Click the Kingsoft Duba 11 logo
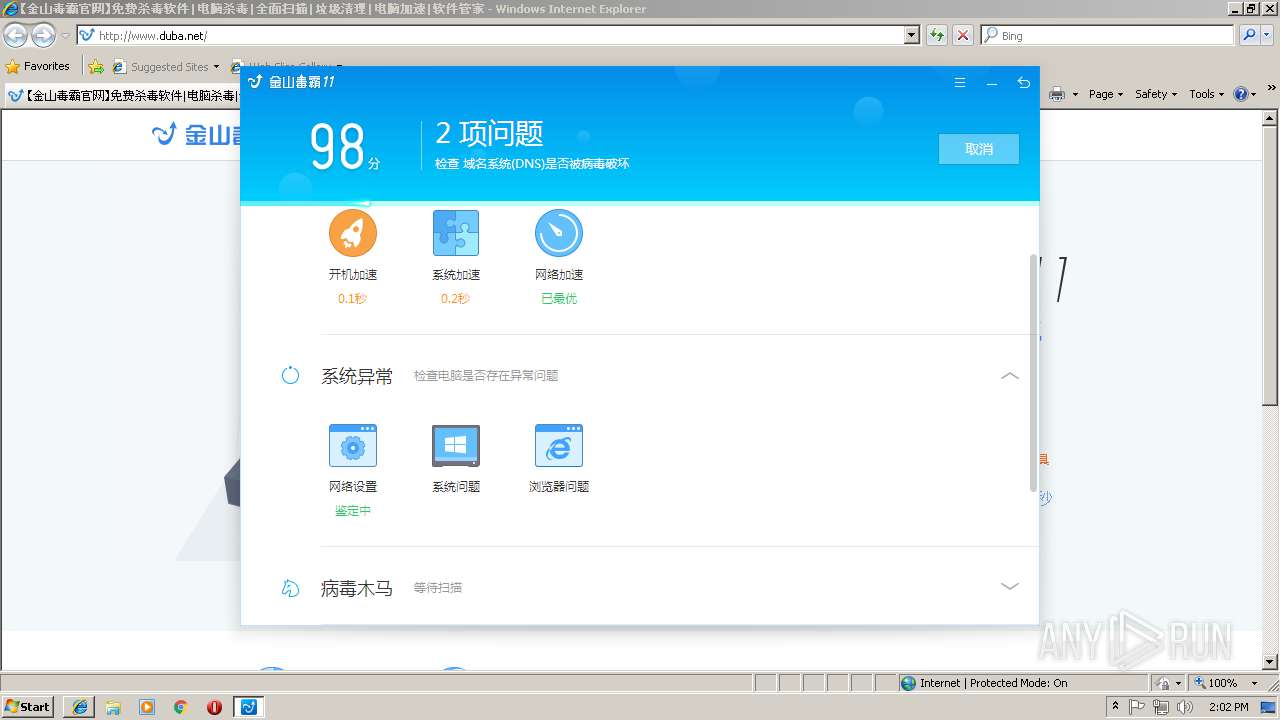Screen dimensions: 1280x720 (x=291, y=82)
